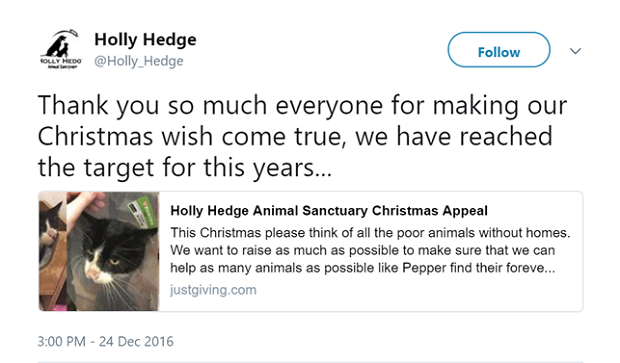Click the dog and cat silhouette logo
The image size is (620, 363).
tap(58, 45)
